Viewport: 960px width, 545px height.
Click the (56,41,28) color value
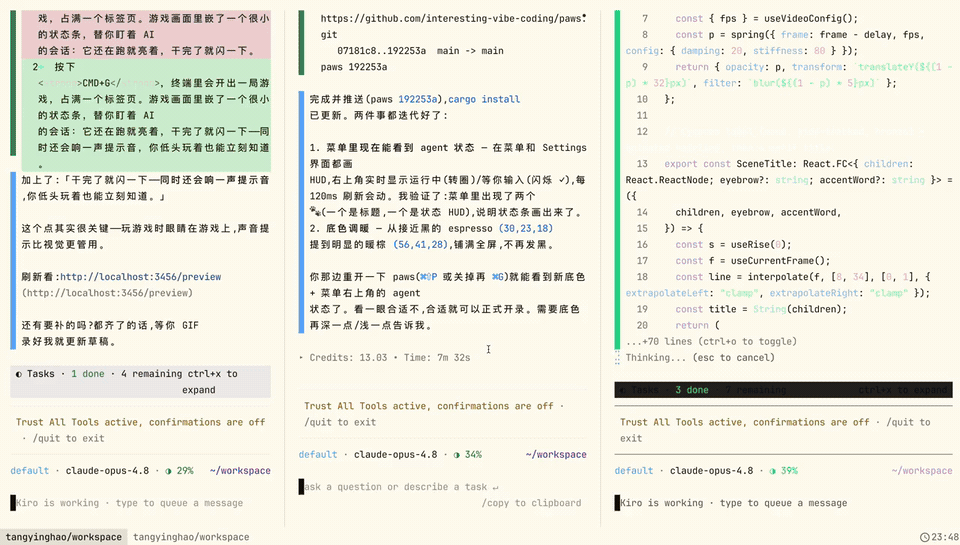tap(420, 244)
